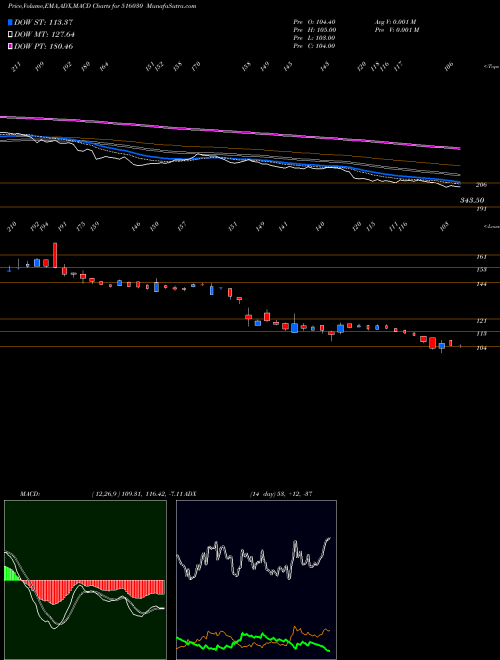This screenshot has width=500, height=660.
Task: Click the tall red candlestick near 161
Action: 55,255
